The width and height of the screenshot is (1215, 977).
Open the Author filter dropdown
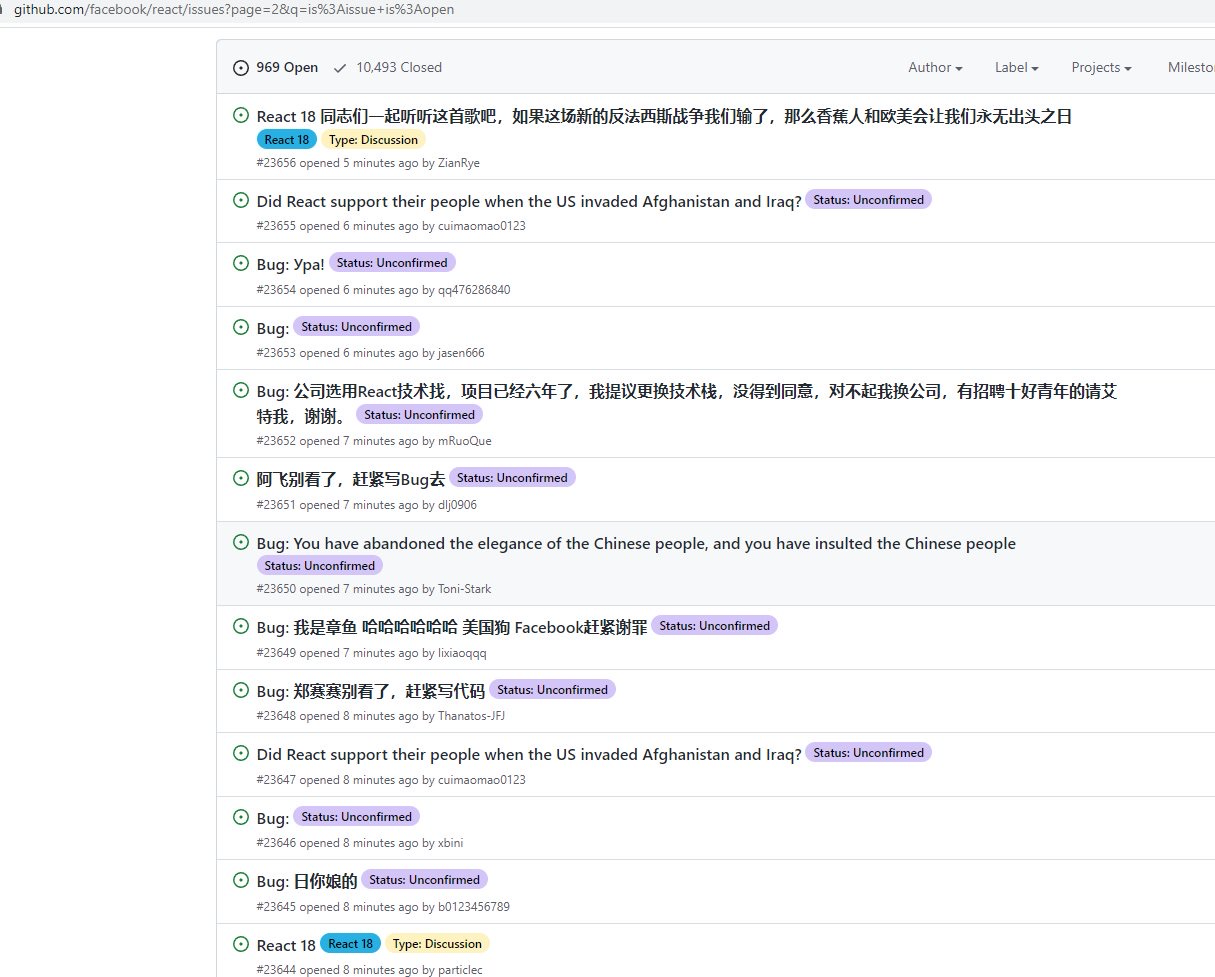point(935,67)
